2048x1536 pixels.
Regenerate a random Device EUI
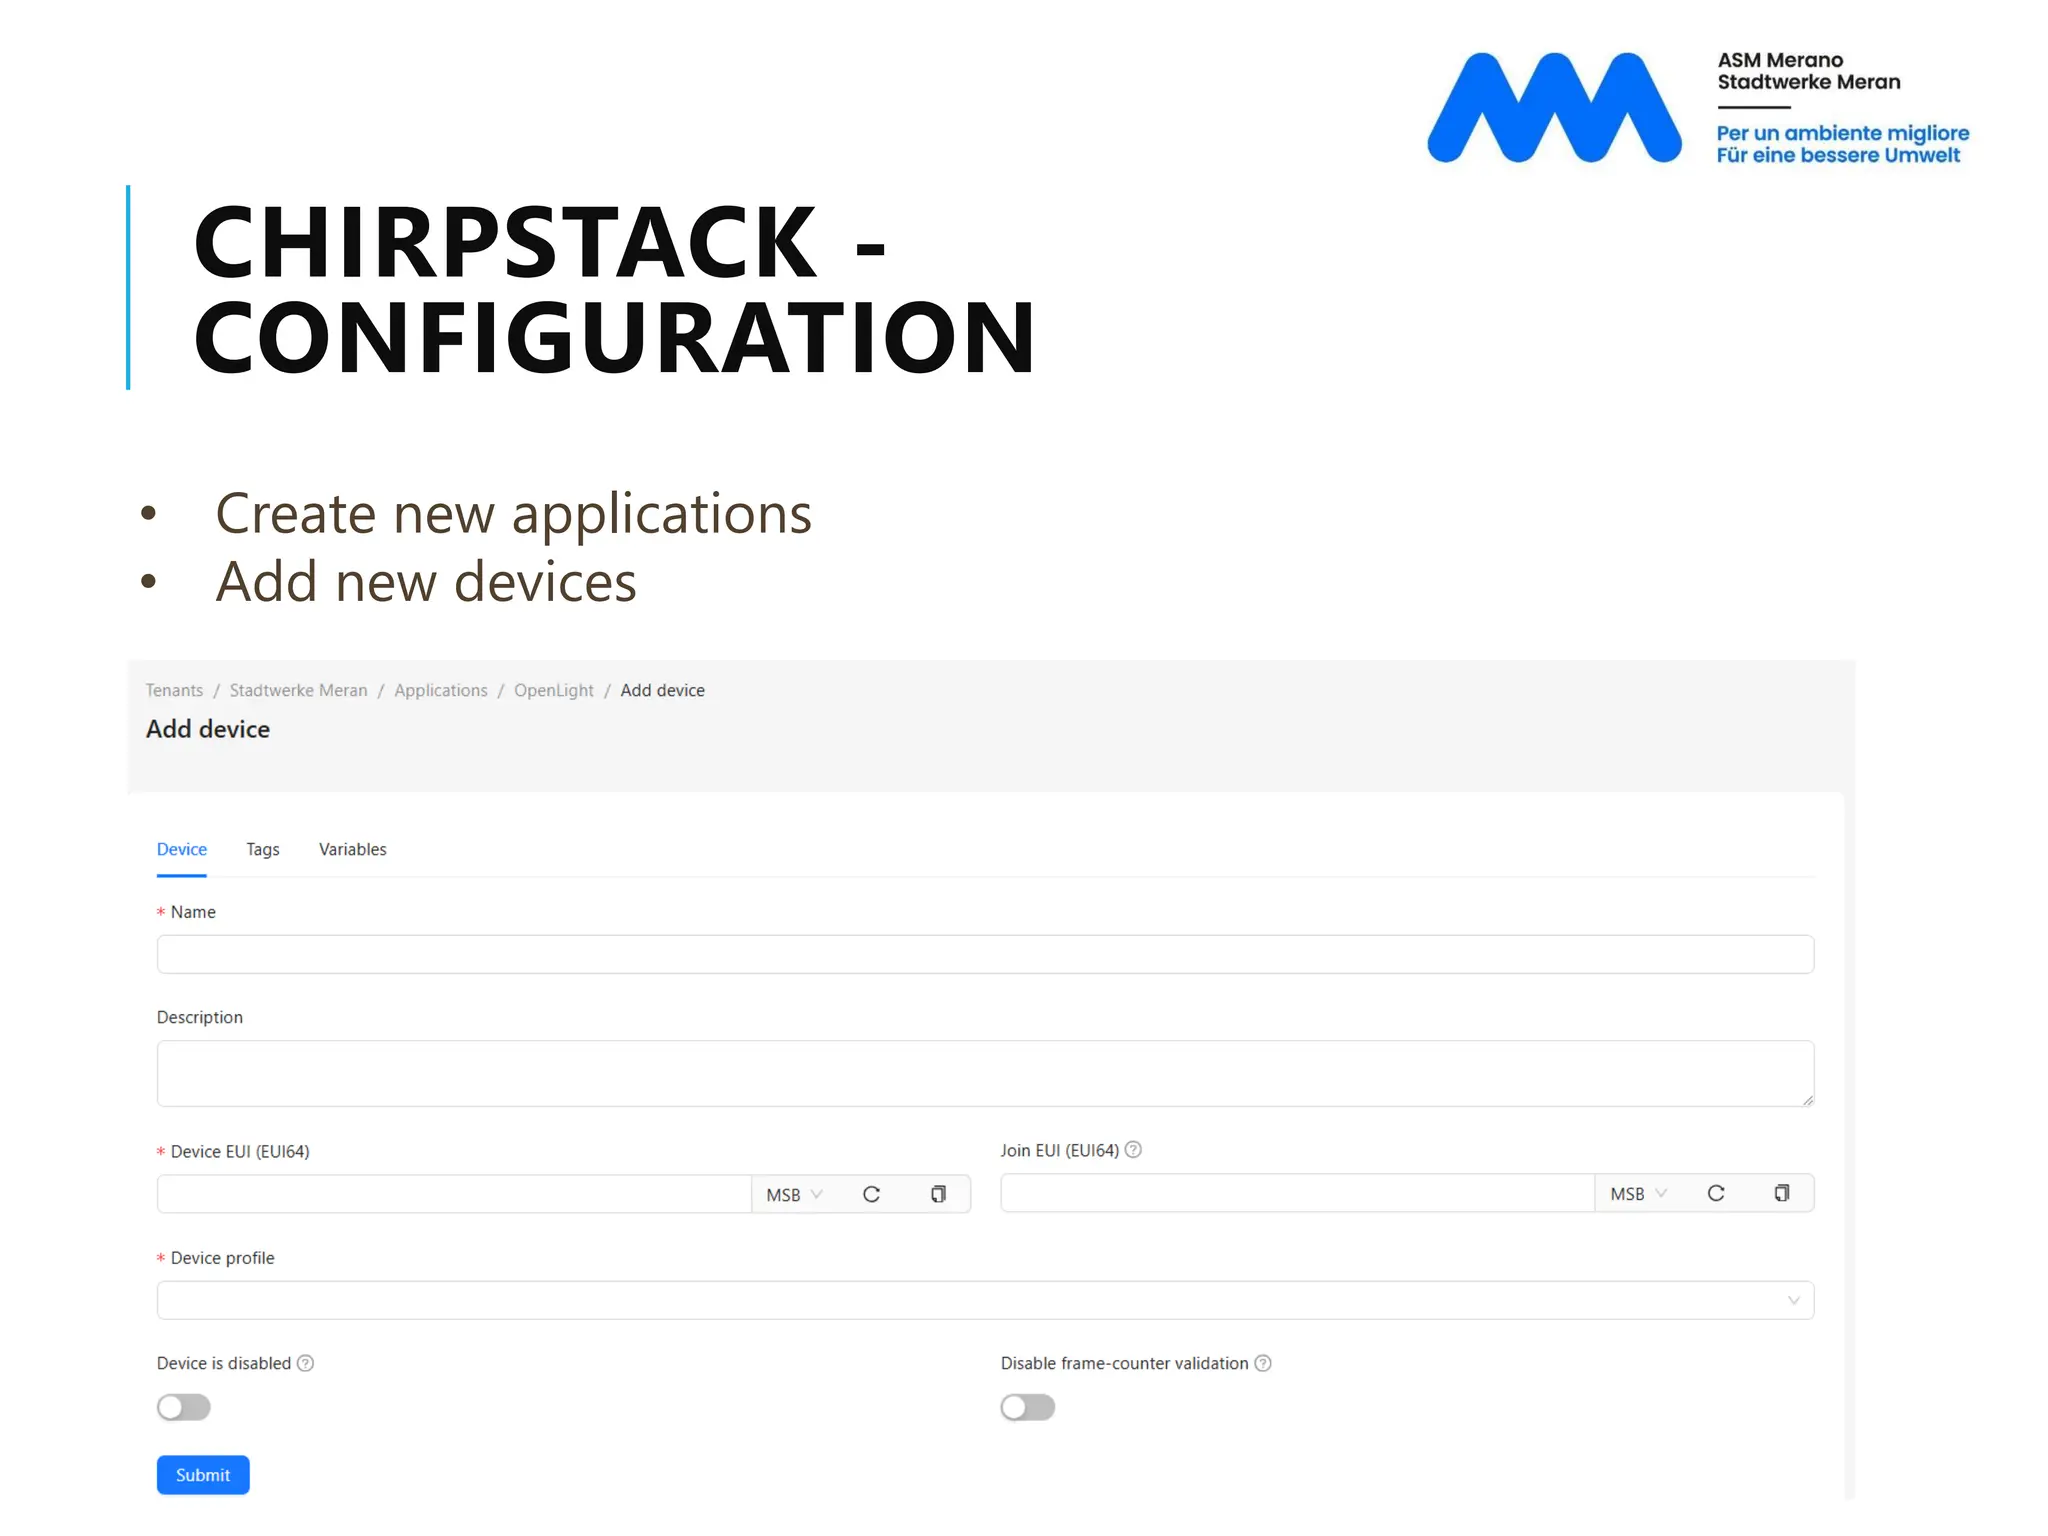871,1194
